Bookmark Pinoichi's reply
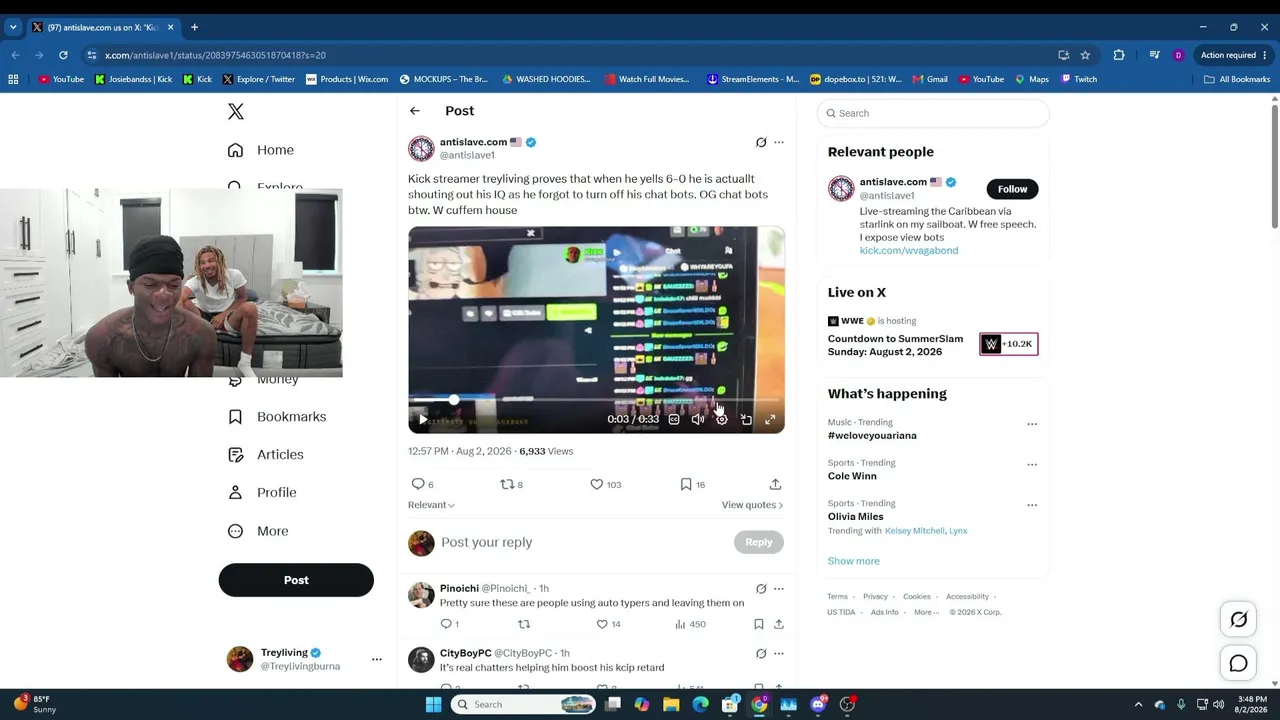This screenshot has height=720, width=1280. click(759, 624)
